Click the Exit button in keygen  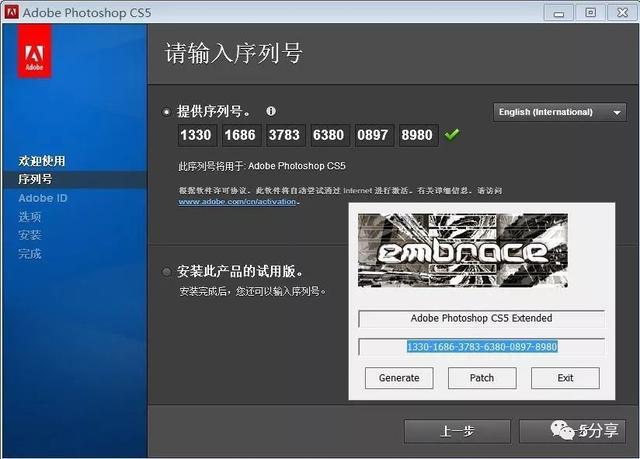point(565,378)
